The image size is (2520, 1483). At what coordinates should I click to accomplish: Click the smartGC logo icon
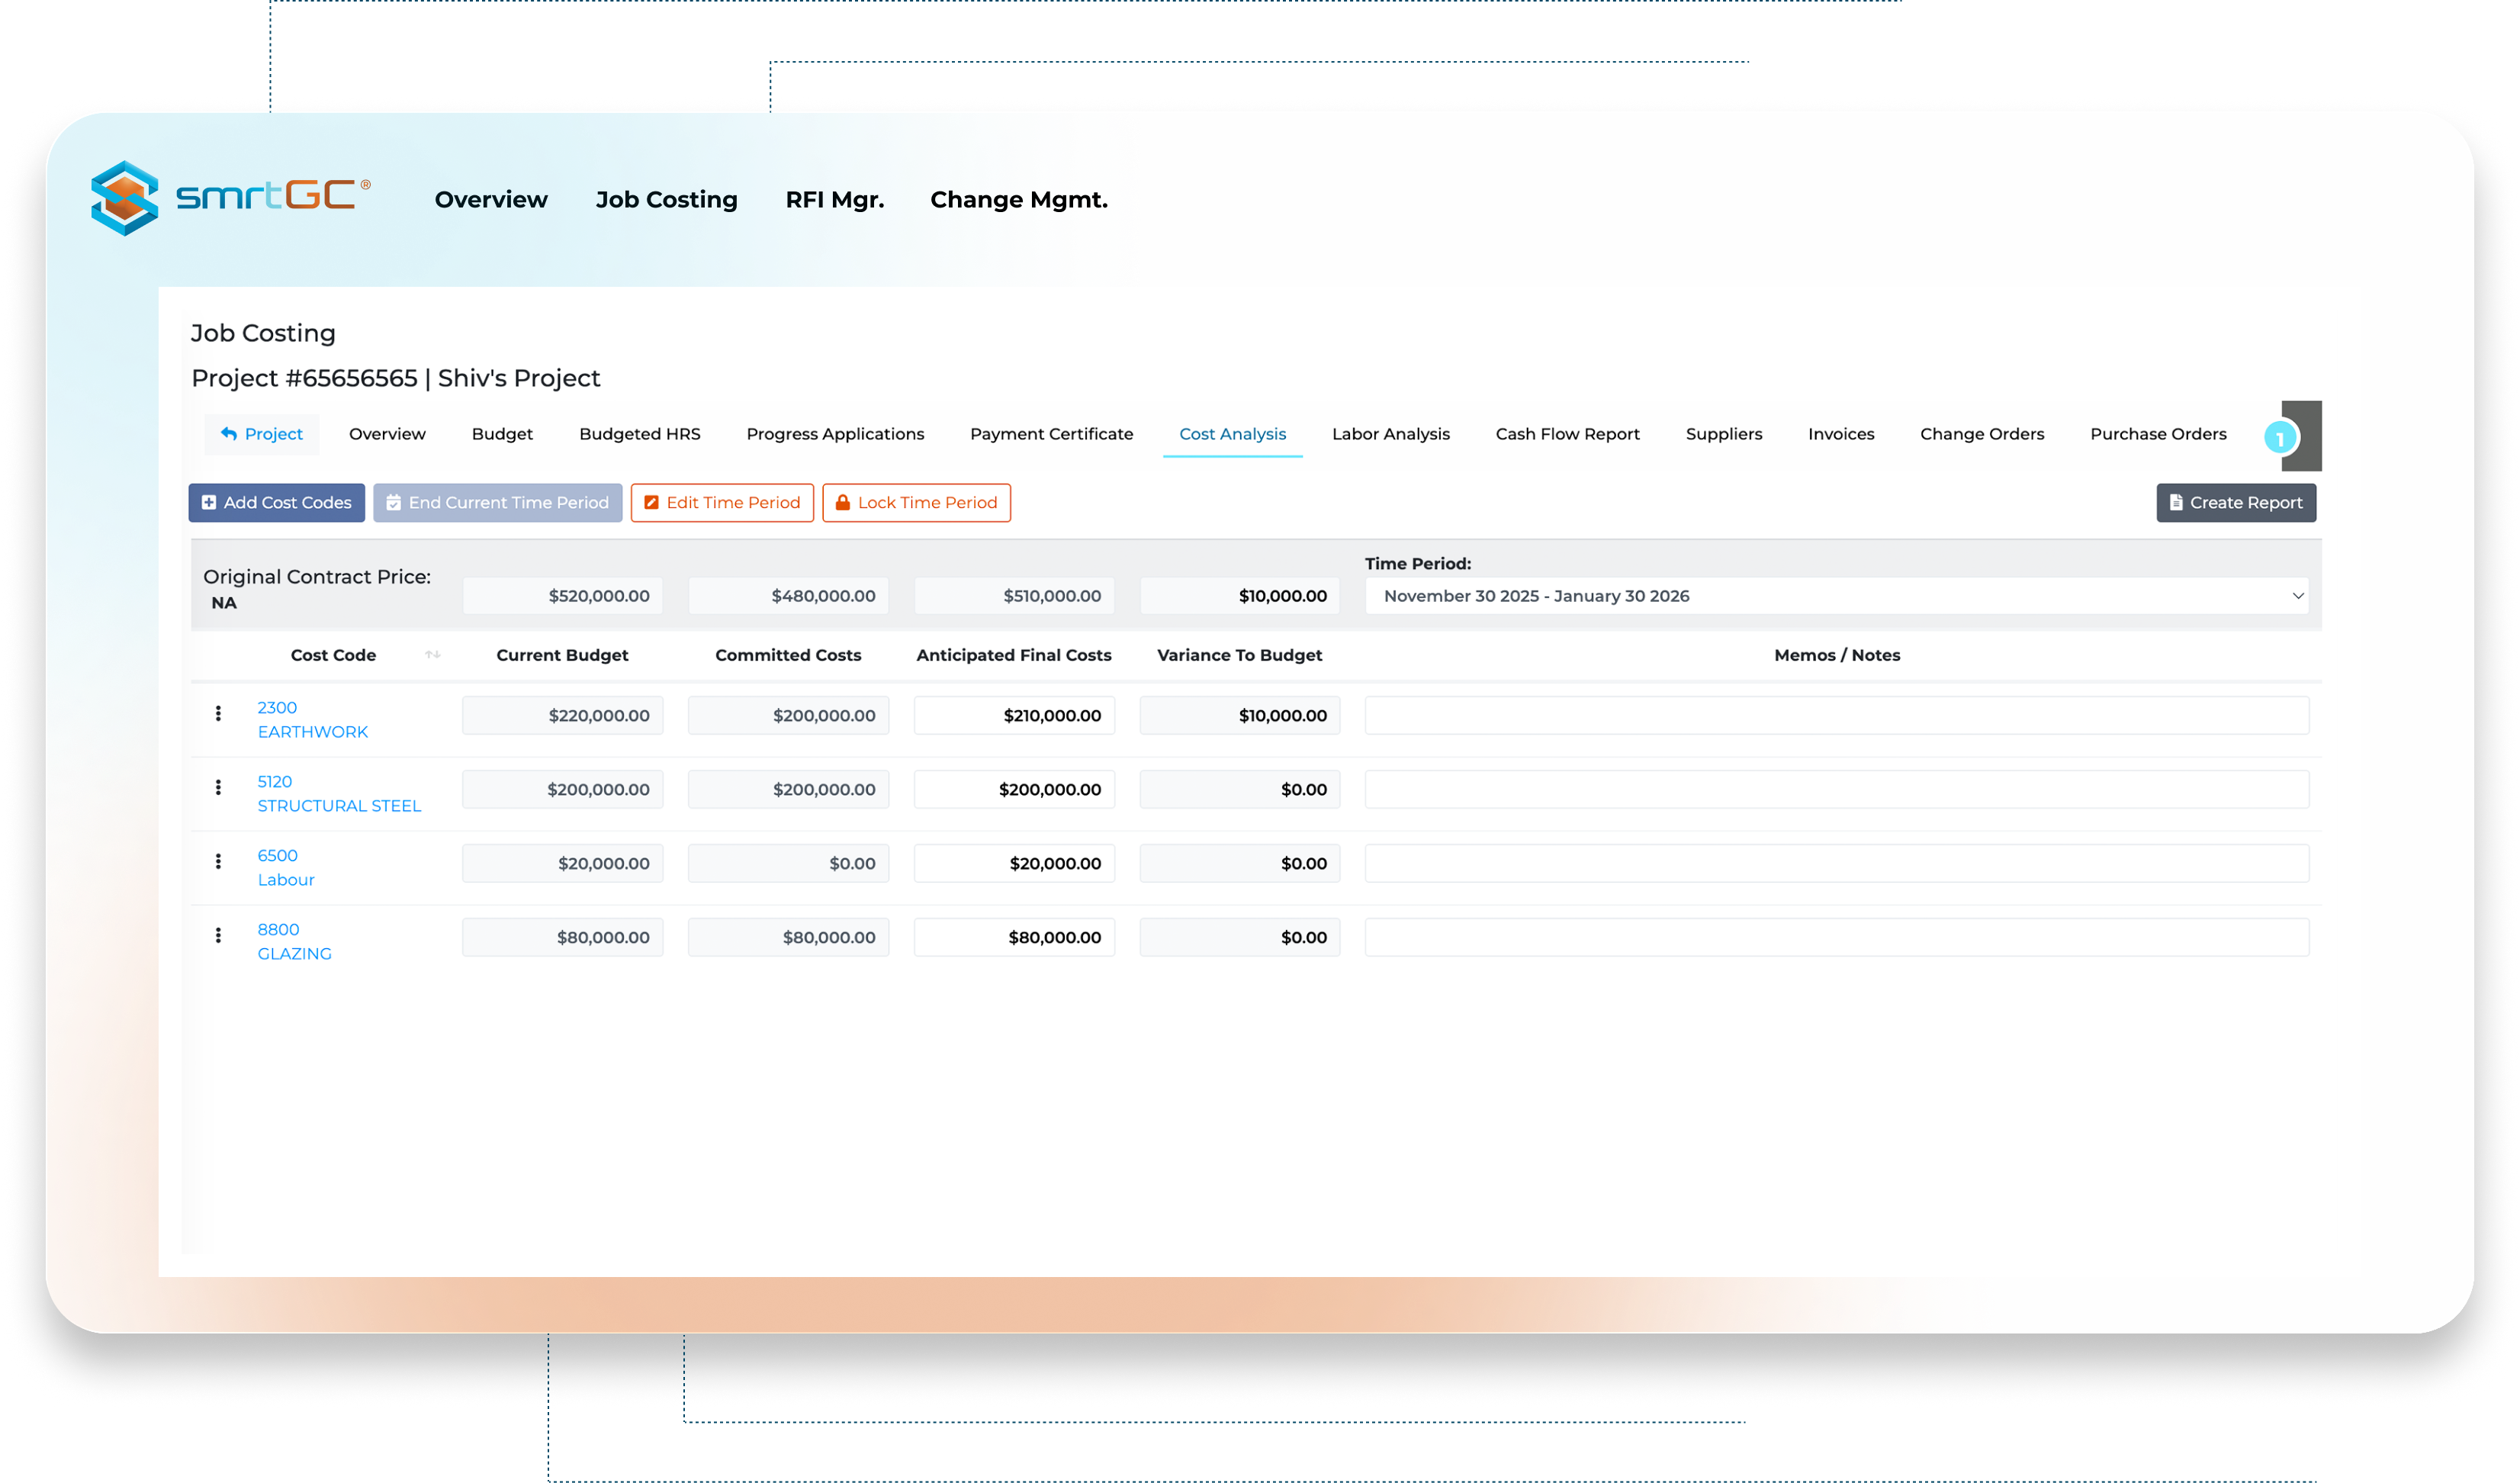[x=126, y=198]
